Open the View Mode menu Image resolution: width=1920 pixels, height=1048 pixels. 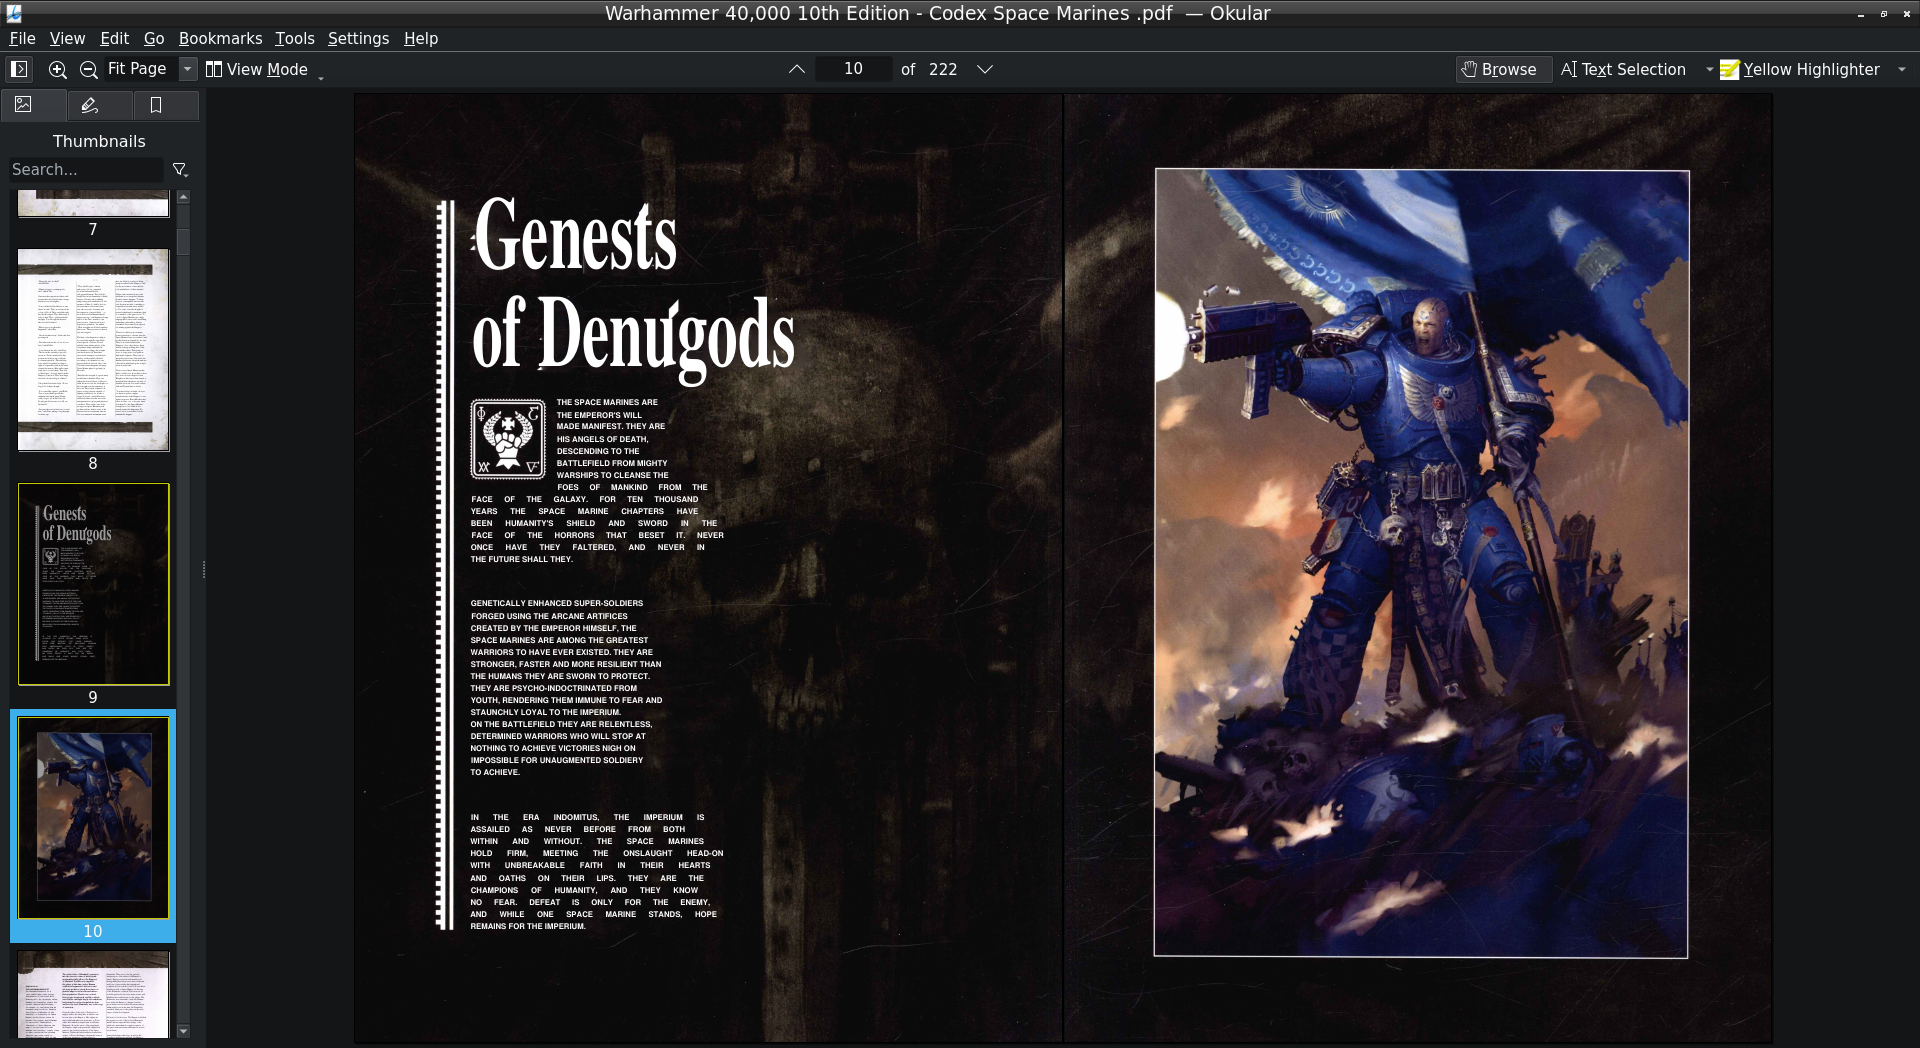[257, 69]
